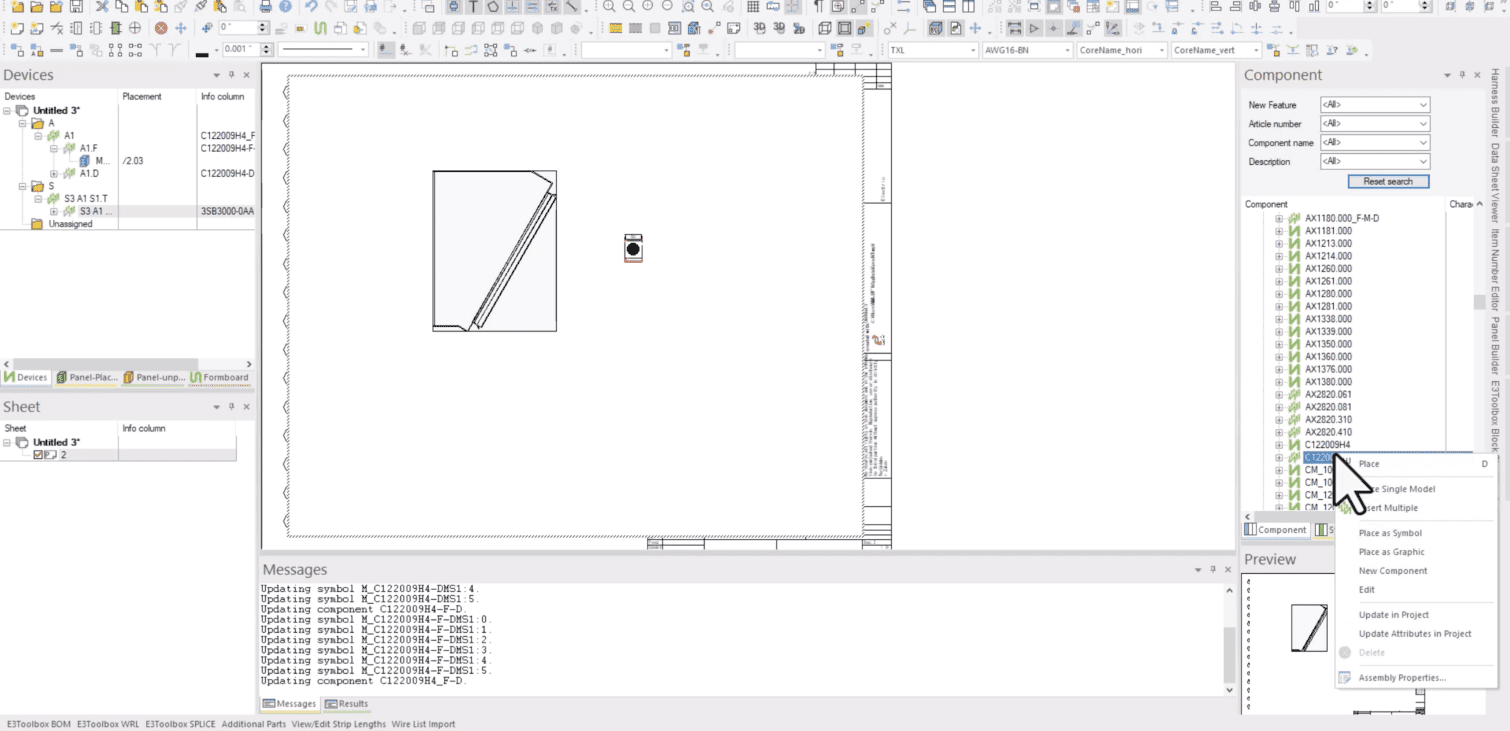This screenshot has height=731, width=1510.
Task: Click the Reset search button
Action: (1388, 181)
